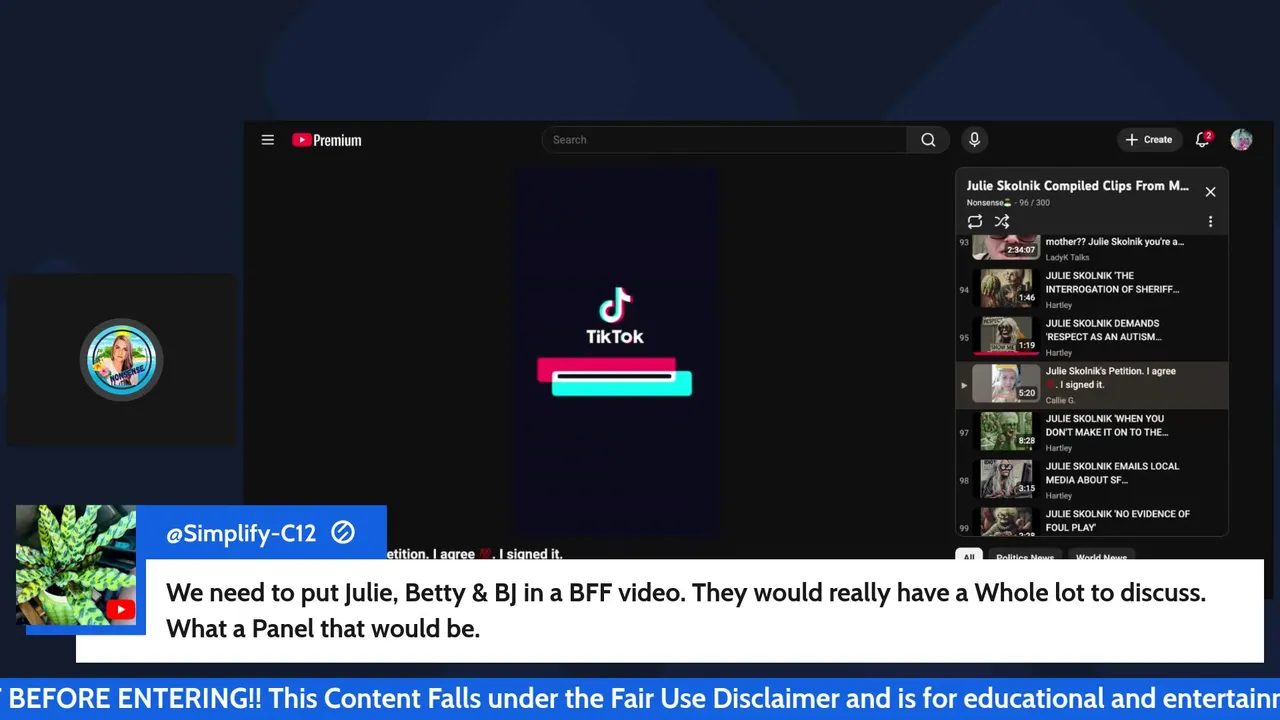The image size is (1280, 720).
Task: Click 'Callie G.' channel name text
Action: 1061,400
